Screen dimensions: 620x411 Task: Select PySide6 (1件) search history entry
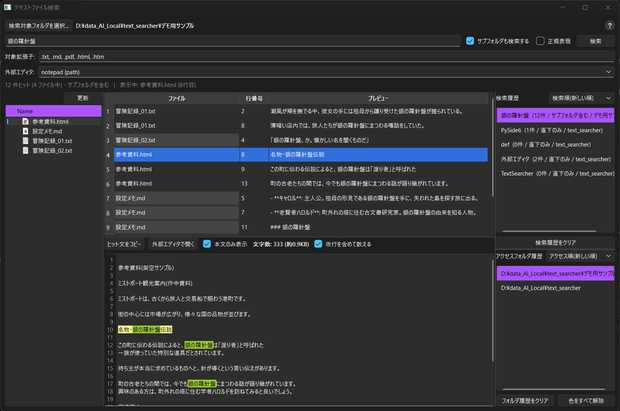point(555,130)
